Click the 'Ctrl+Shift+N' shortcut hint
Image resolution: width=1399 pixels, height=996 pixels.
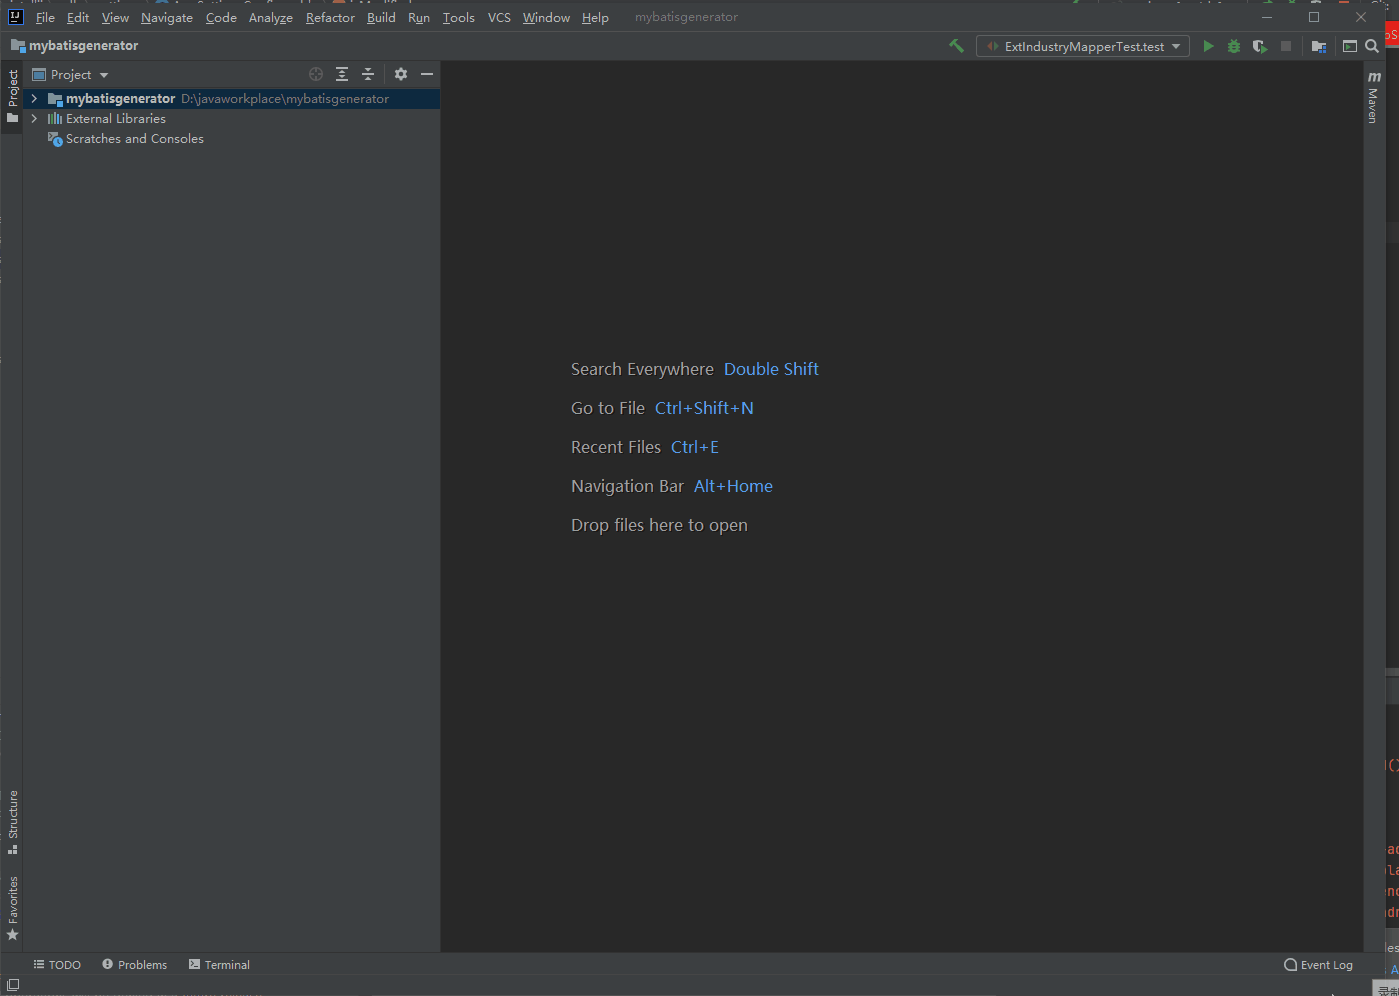coord(704,408)
